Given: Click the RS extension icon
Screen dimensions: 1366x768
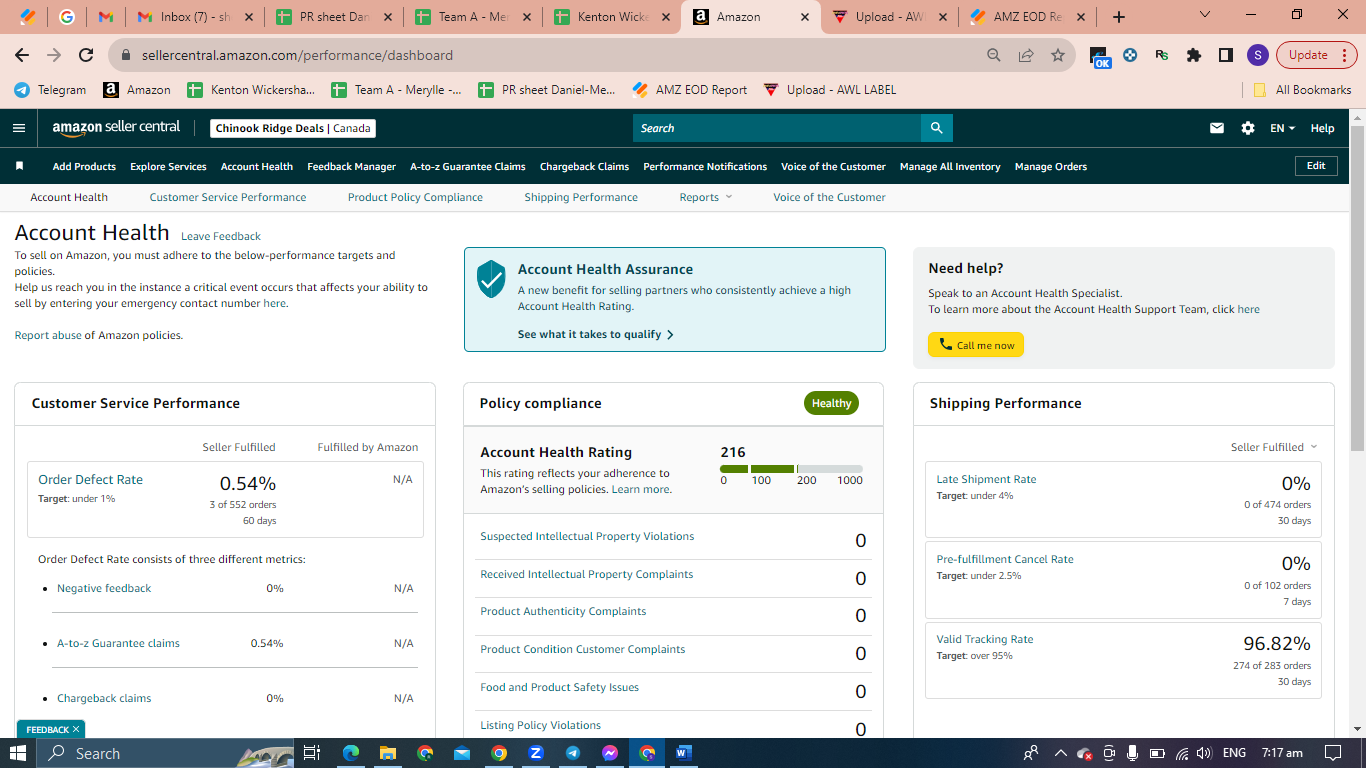Looking at the screenshot, I should 1162,55.
